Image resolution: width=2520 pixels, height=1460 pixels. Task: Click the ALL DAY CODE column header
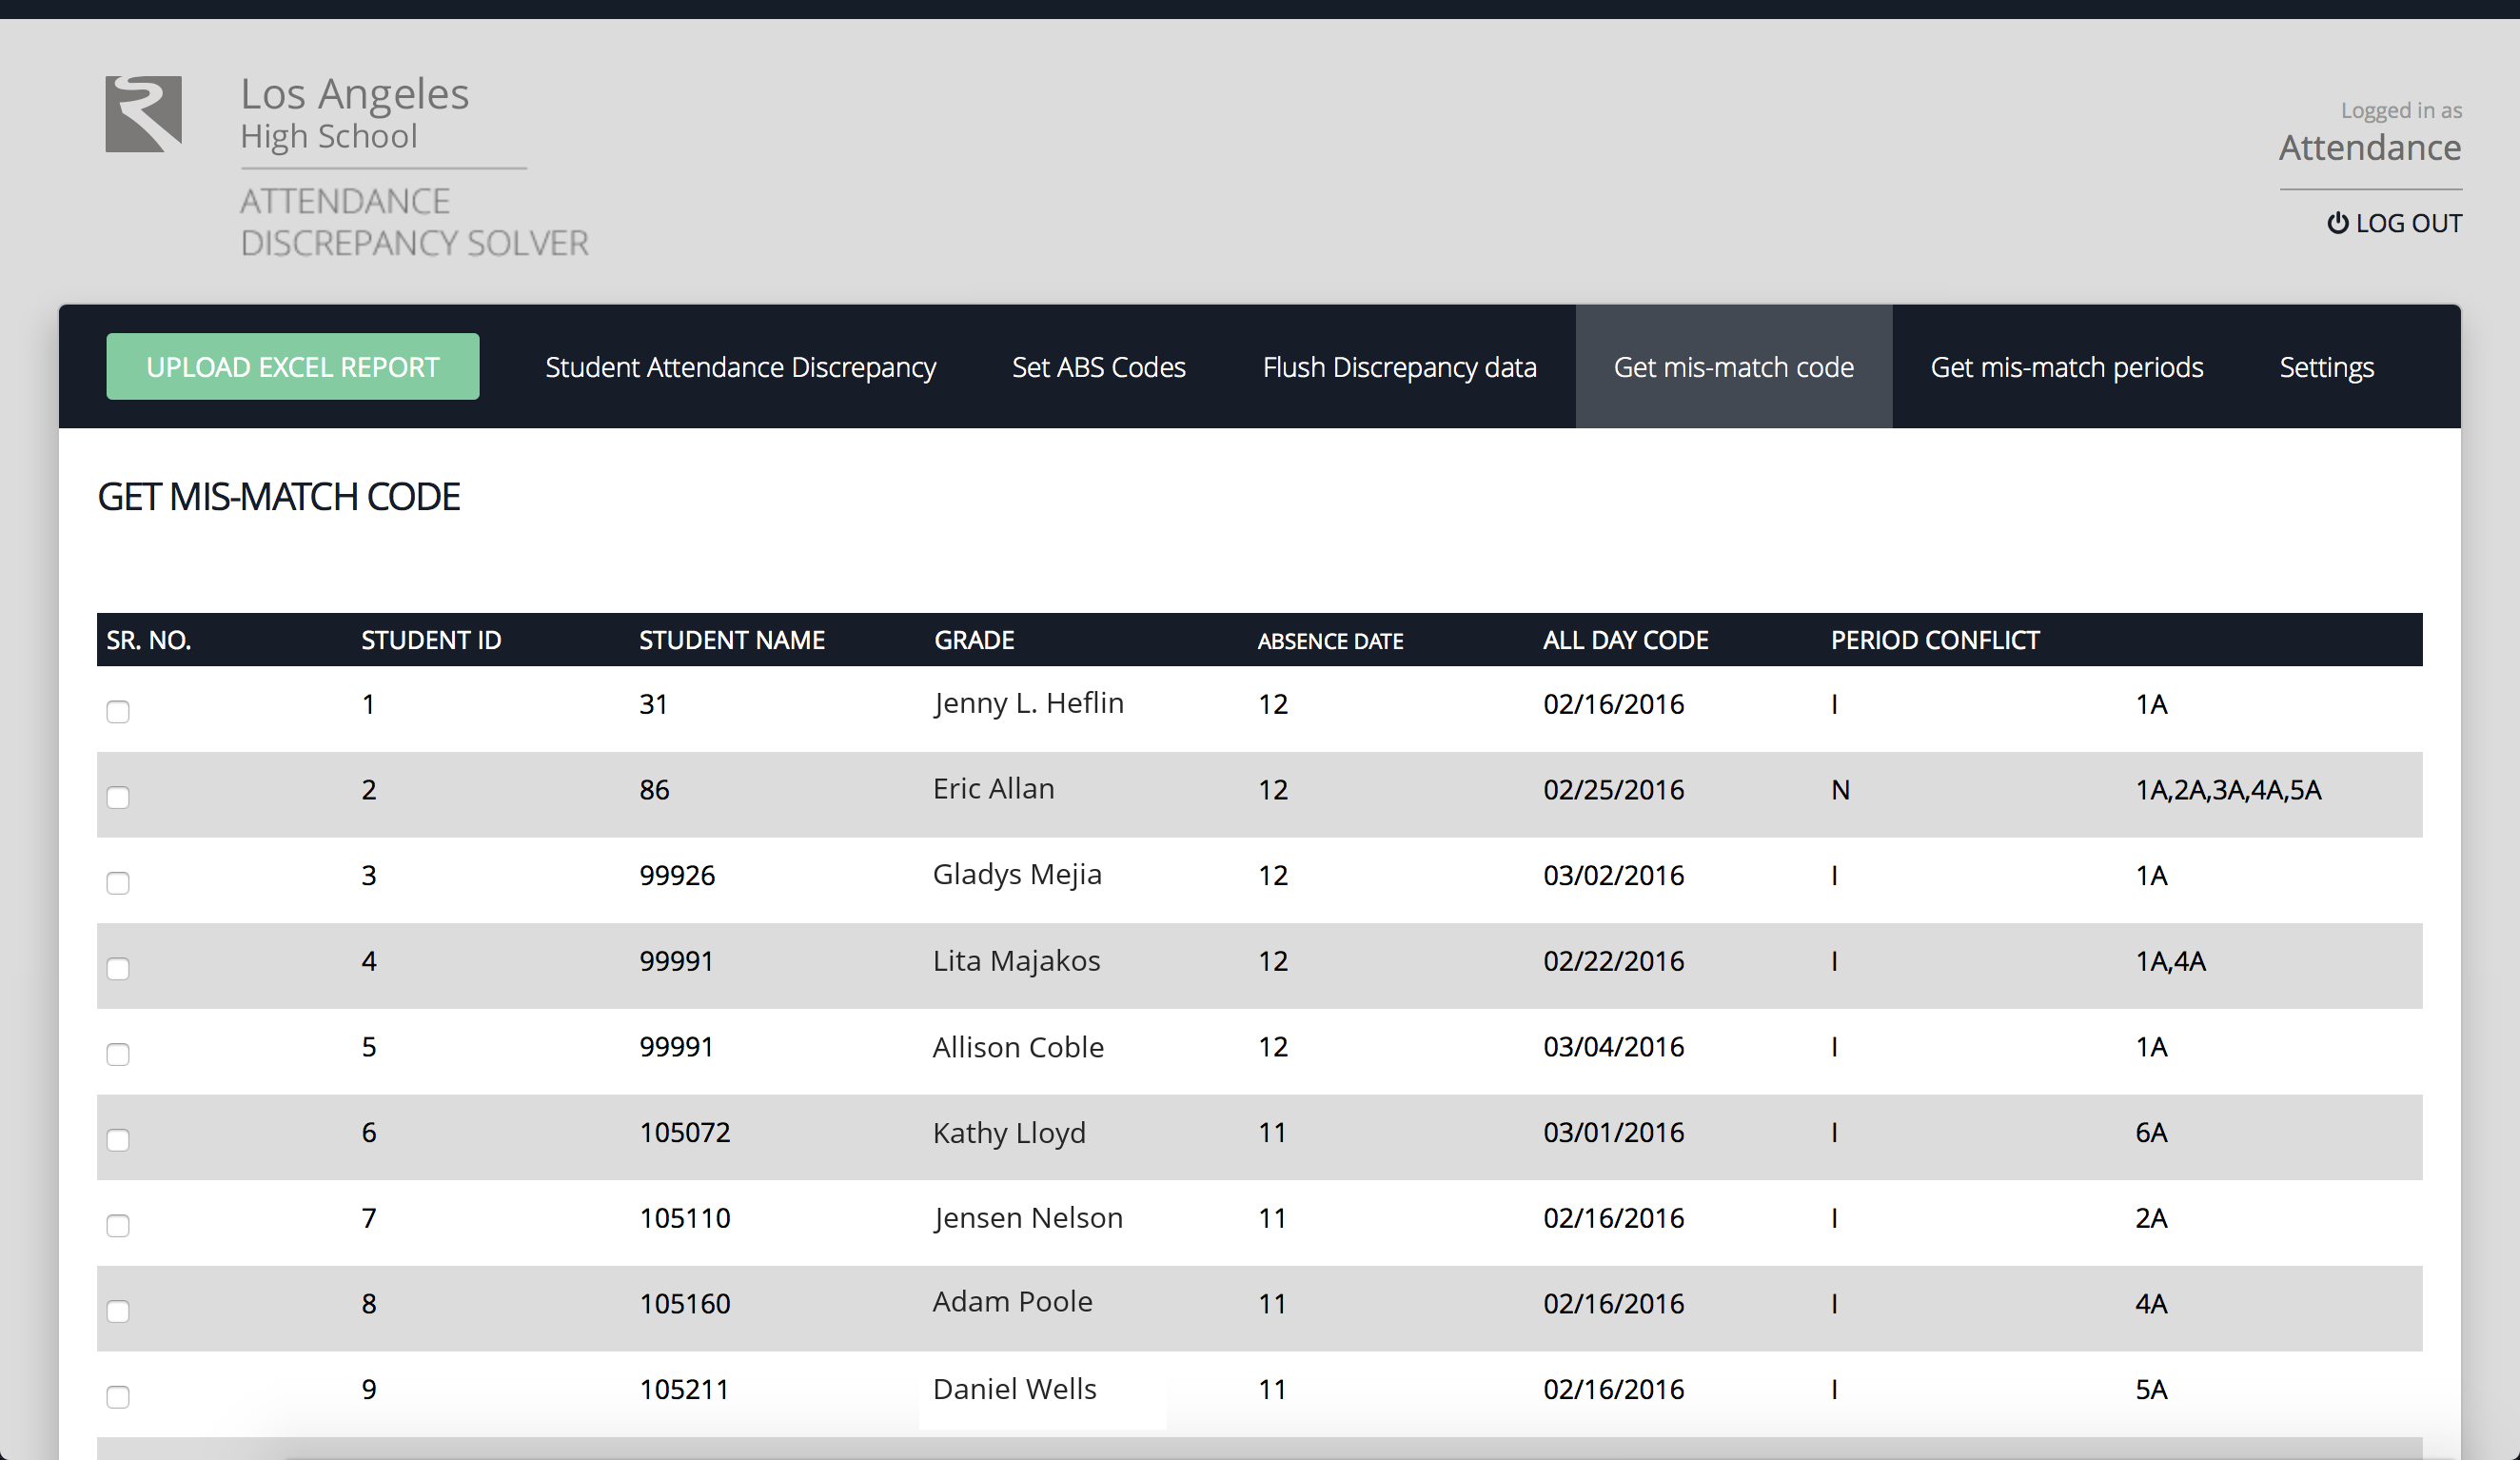pyautogui.click(x=1625, y=640)
